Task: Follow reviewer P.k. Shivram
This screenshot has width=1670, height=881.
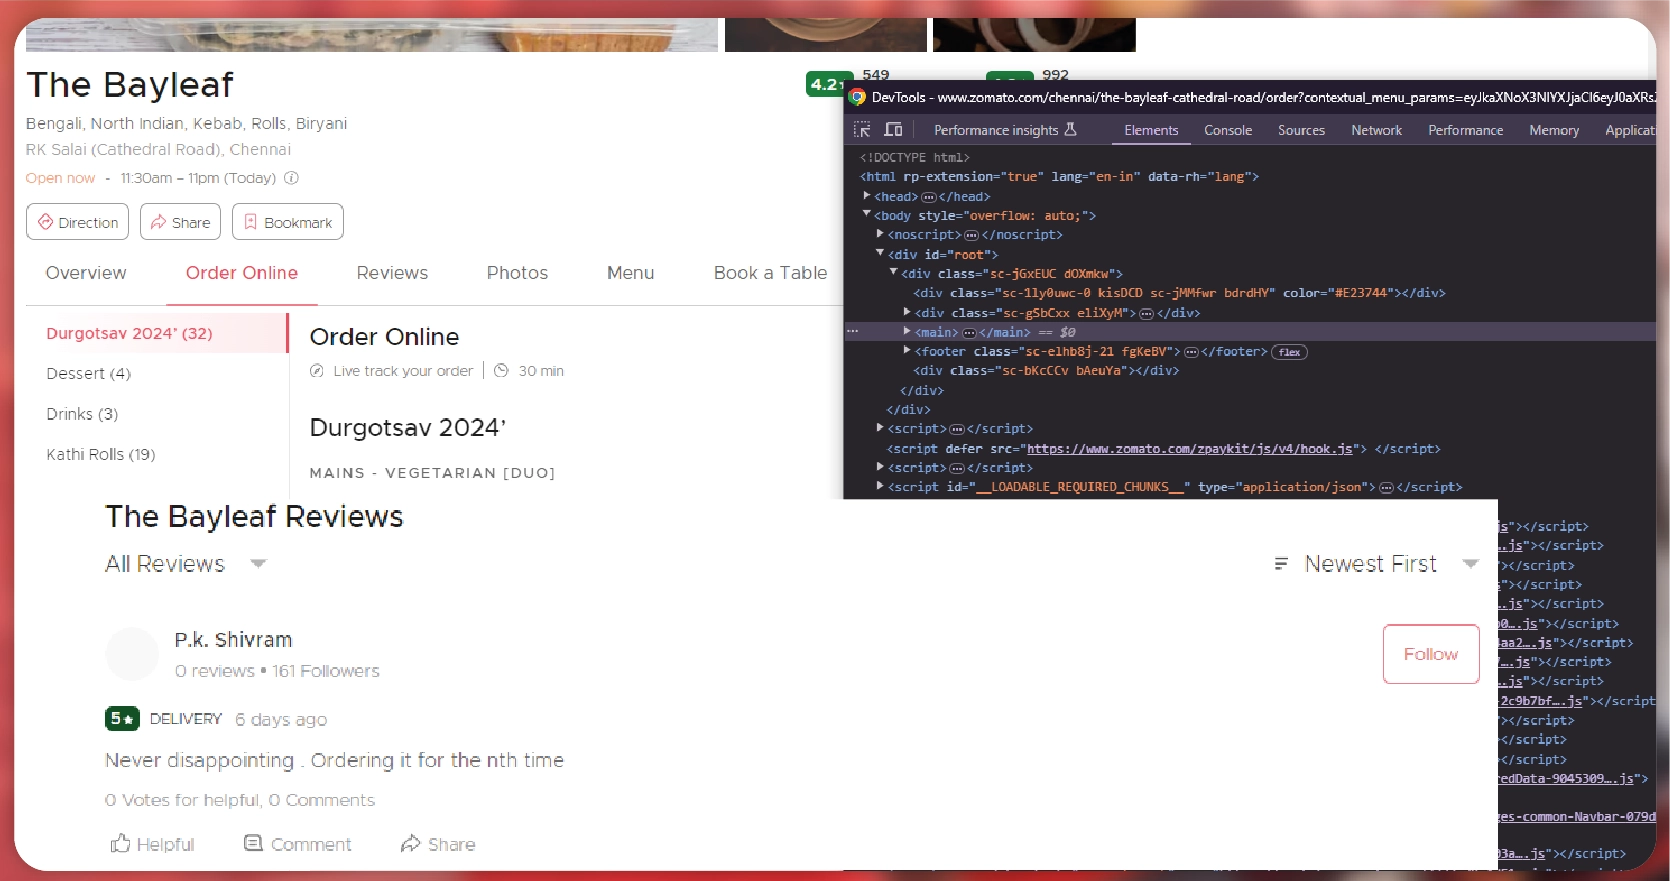Action: click(x=1431, y=654)
